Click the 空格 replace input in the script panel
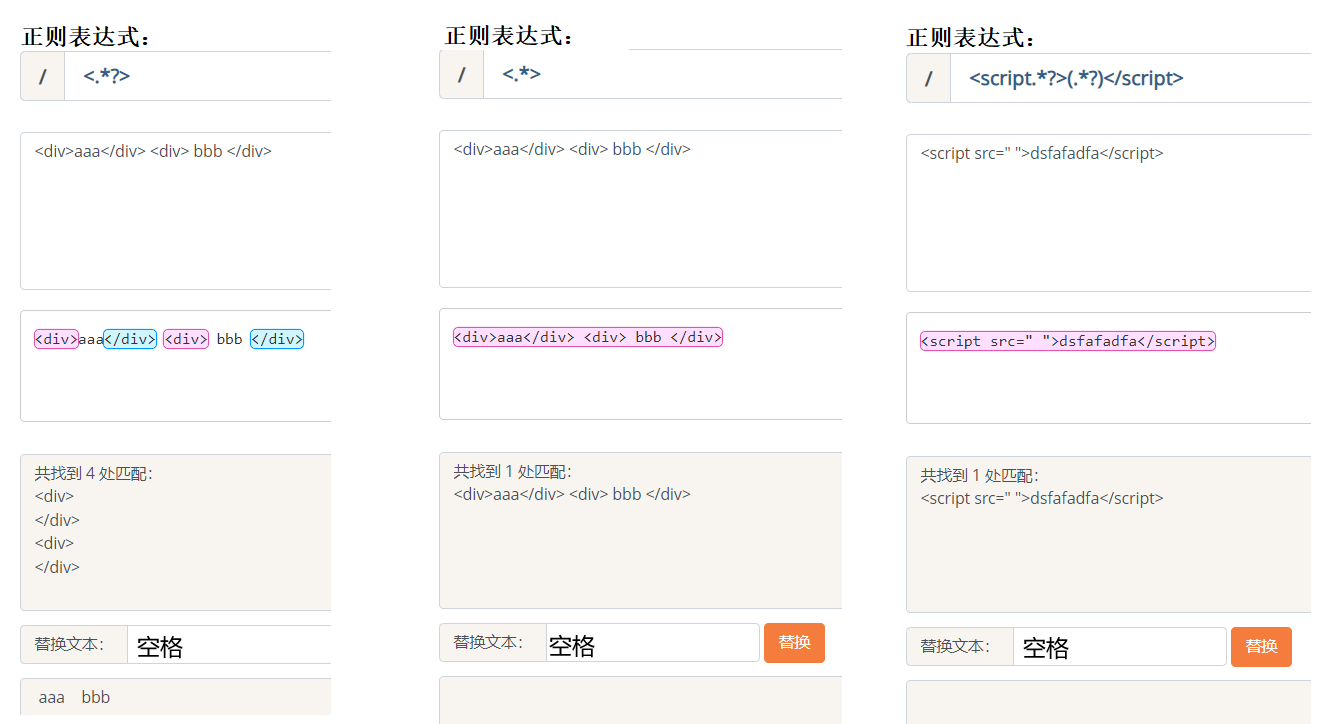This screenshot has height=724, width=1318. click(x=1120, y=647)
